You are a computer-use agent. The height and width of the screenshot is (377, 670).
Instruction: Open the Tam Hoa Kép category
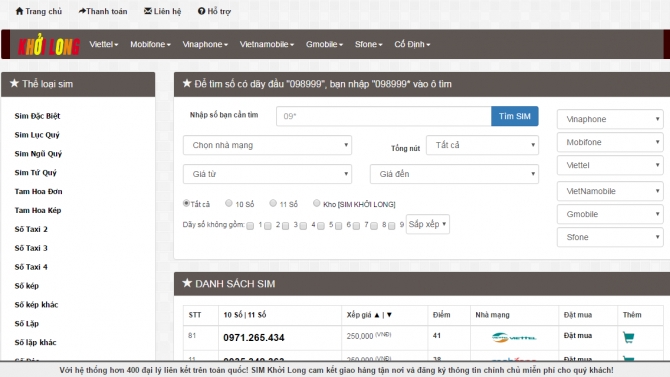pyautogui.click(x=38, y=210)
